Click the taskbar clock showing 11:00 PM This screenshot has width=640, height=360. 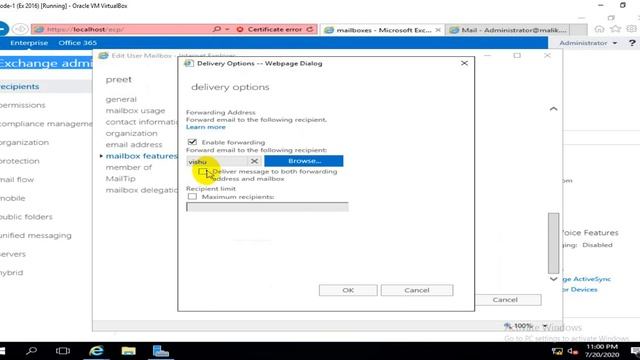(602, 351)
